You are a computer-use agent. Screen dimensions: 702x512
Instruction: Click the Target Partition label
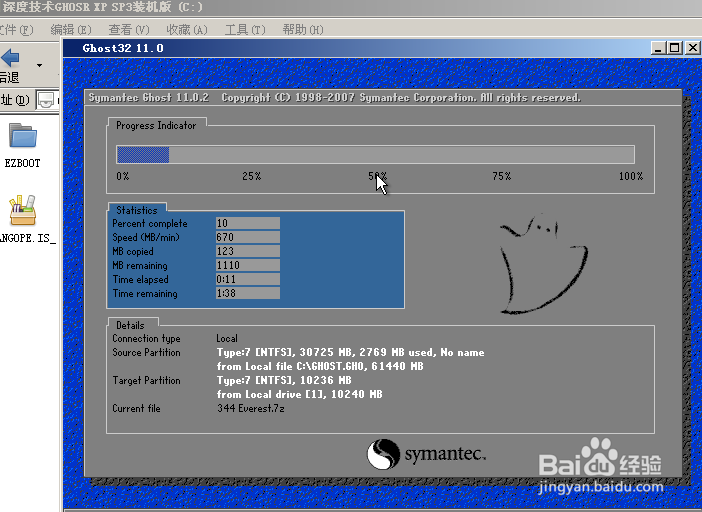tap(146, 380)
